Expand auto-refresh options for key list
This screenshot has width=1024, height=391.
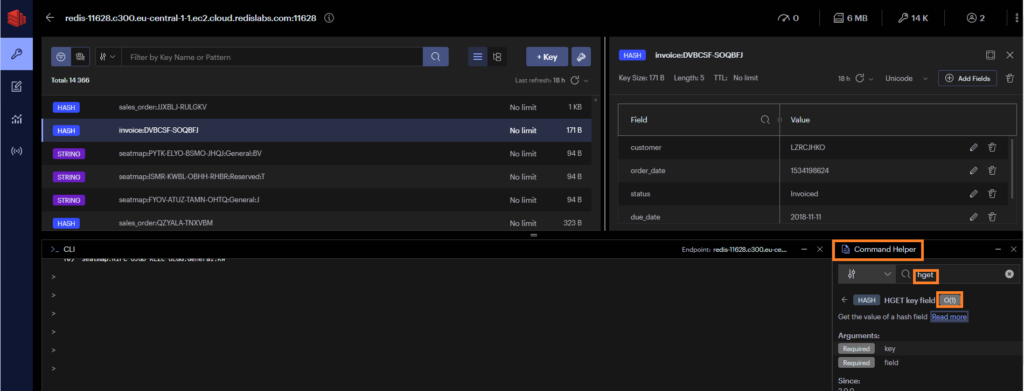[x=586, y=80]
